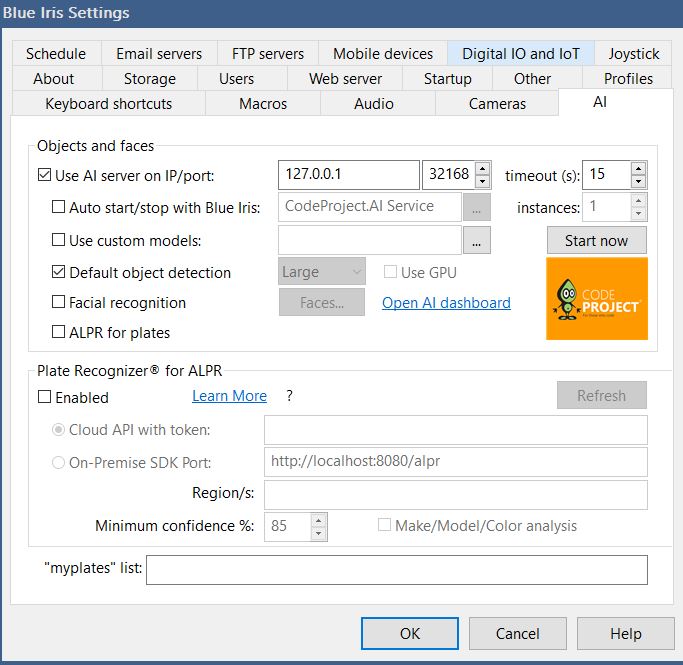The image size is (683, 665).
Task: Click the On-Premise SDK URL field
Action: [456, 462]
